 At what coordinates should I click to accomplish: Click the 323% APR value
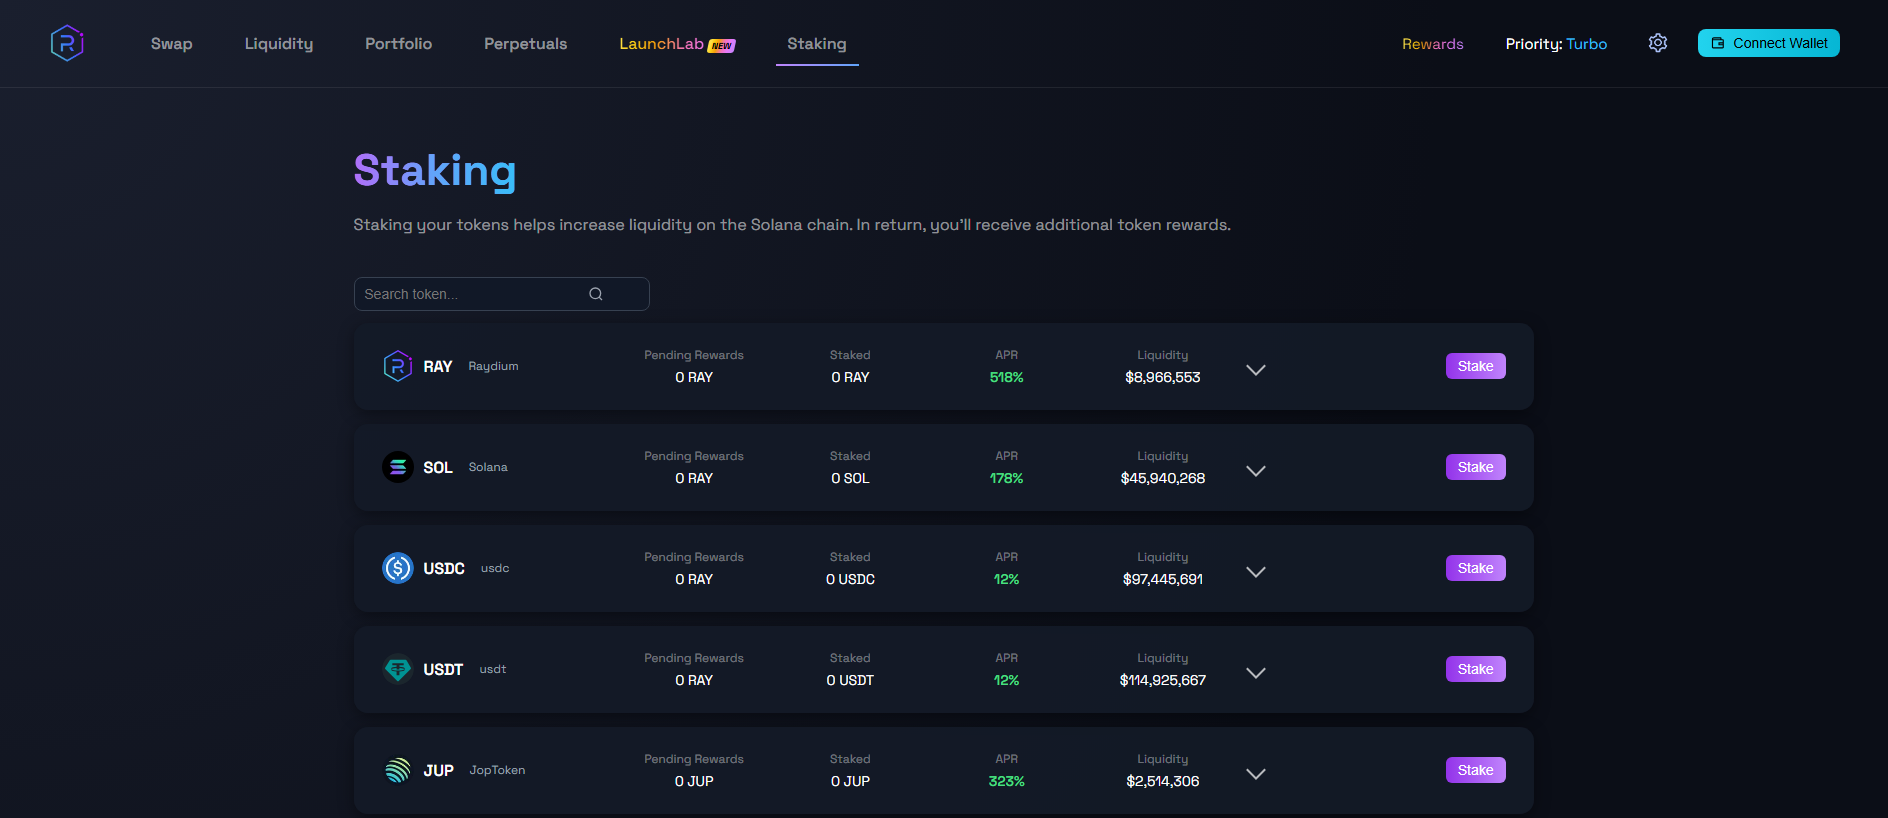[x=1006, y=781]
